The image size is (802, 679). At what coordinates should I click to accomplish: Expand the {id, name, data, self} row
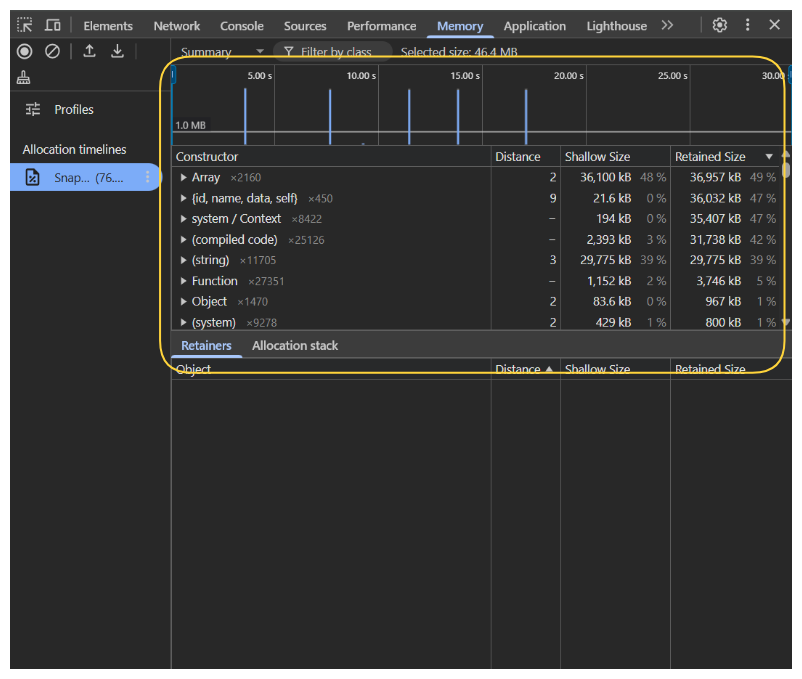point(183,198)
